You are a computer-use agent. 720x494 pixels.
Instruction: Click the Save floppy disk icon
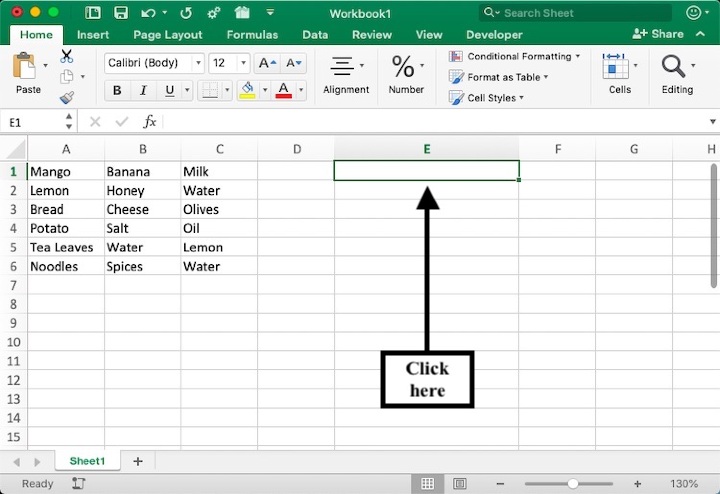121,13
